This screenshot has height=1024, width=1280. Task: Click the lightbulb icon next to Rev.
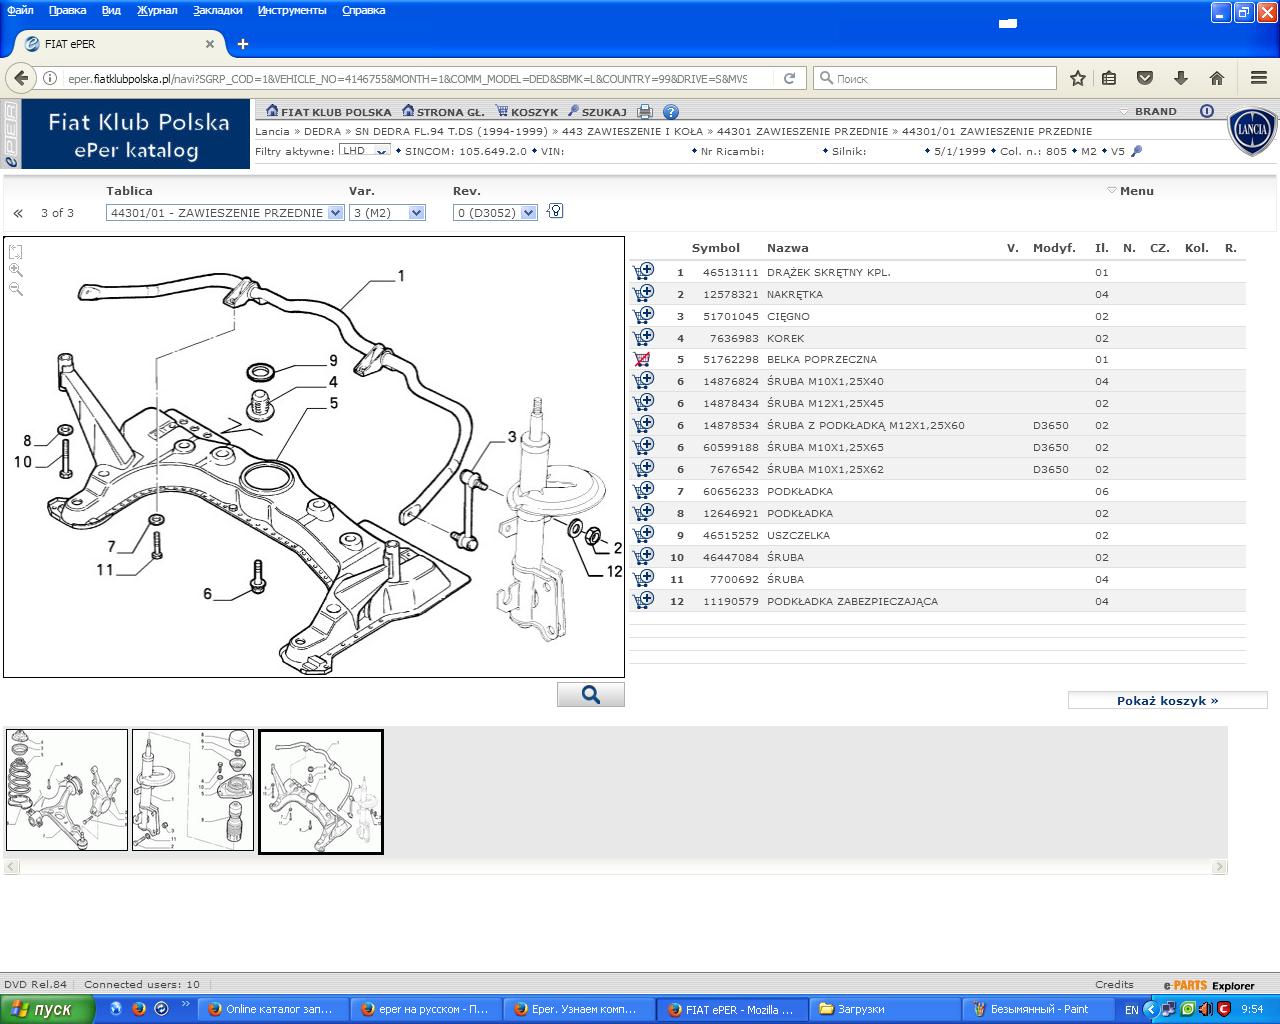555,211
